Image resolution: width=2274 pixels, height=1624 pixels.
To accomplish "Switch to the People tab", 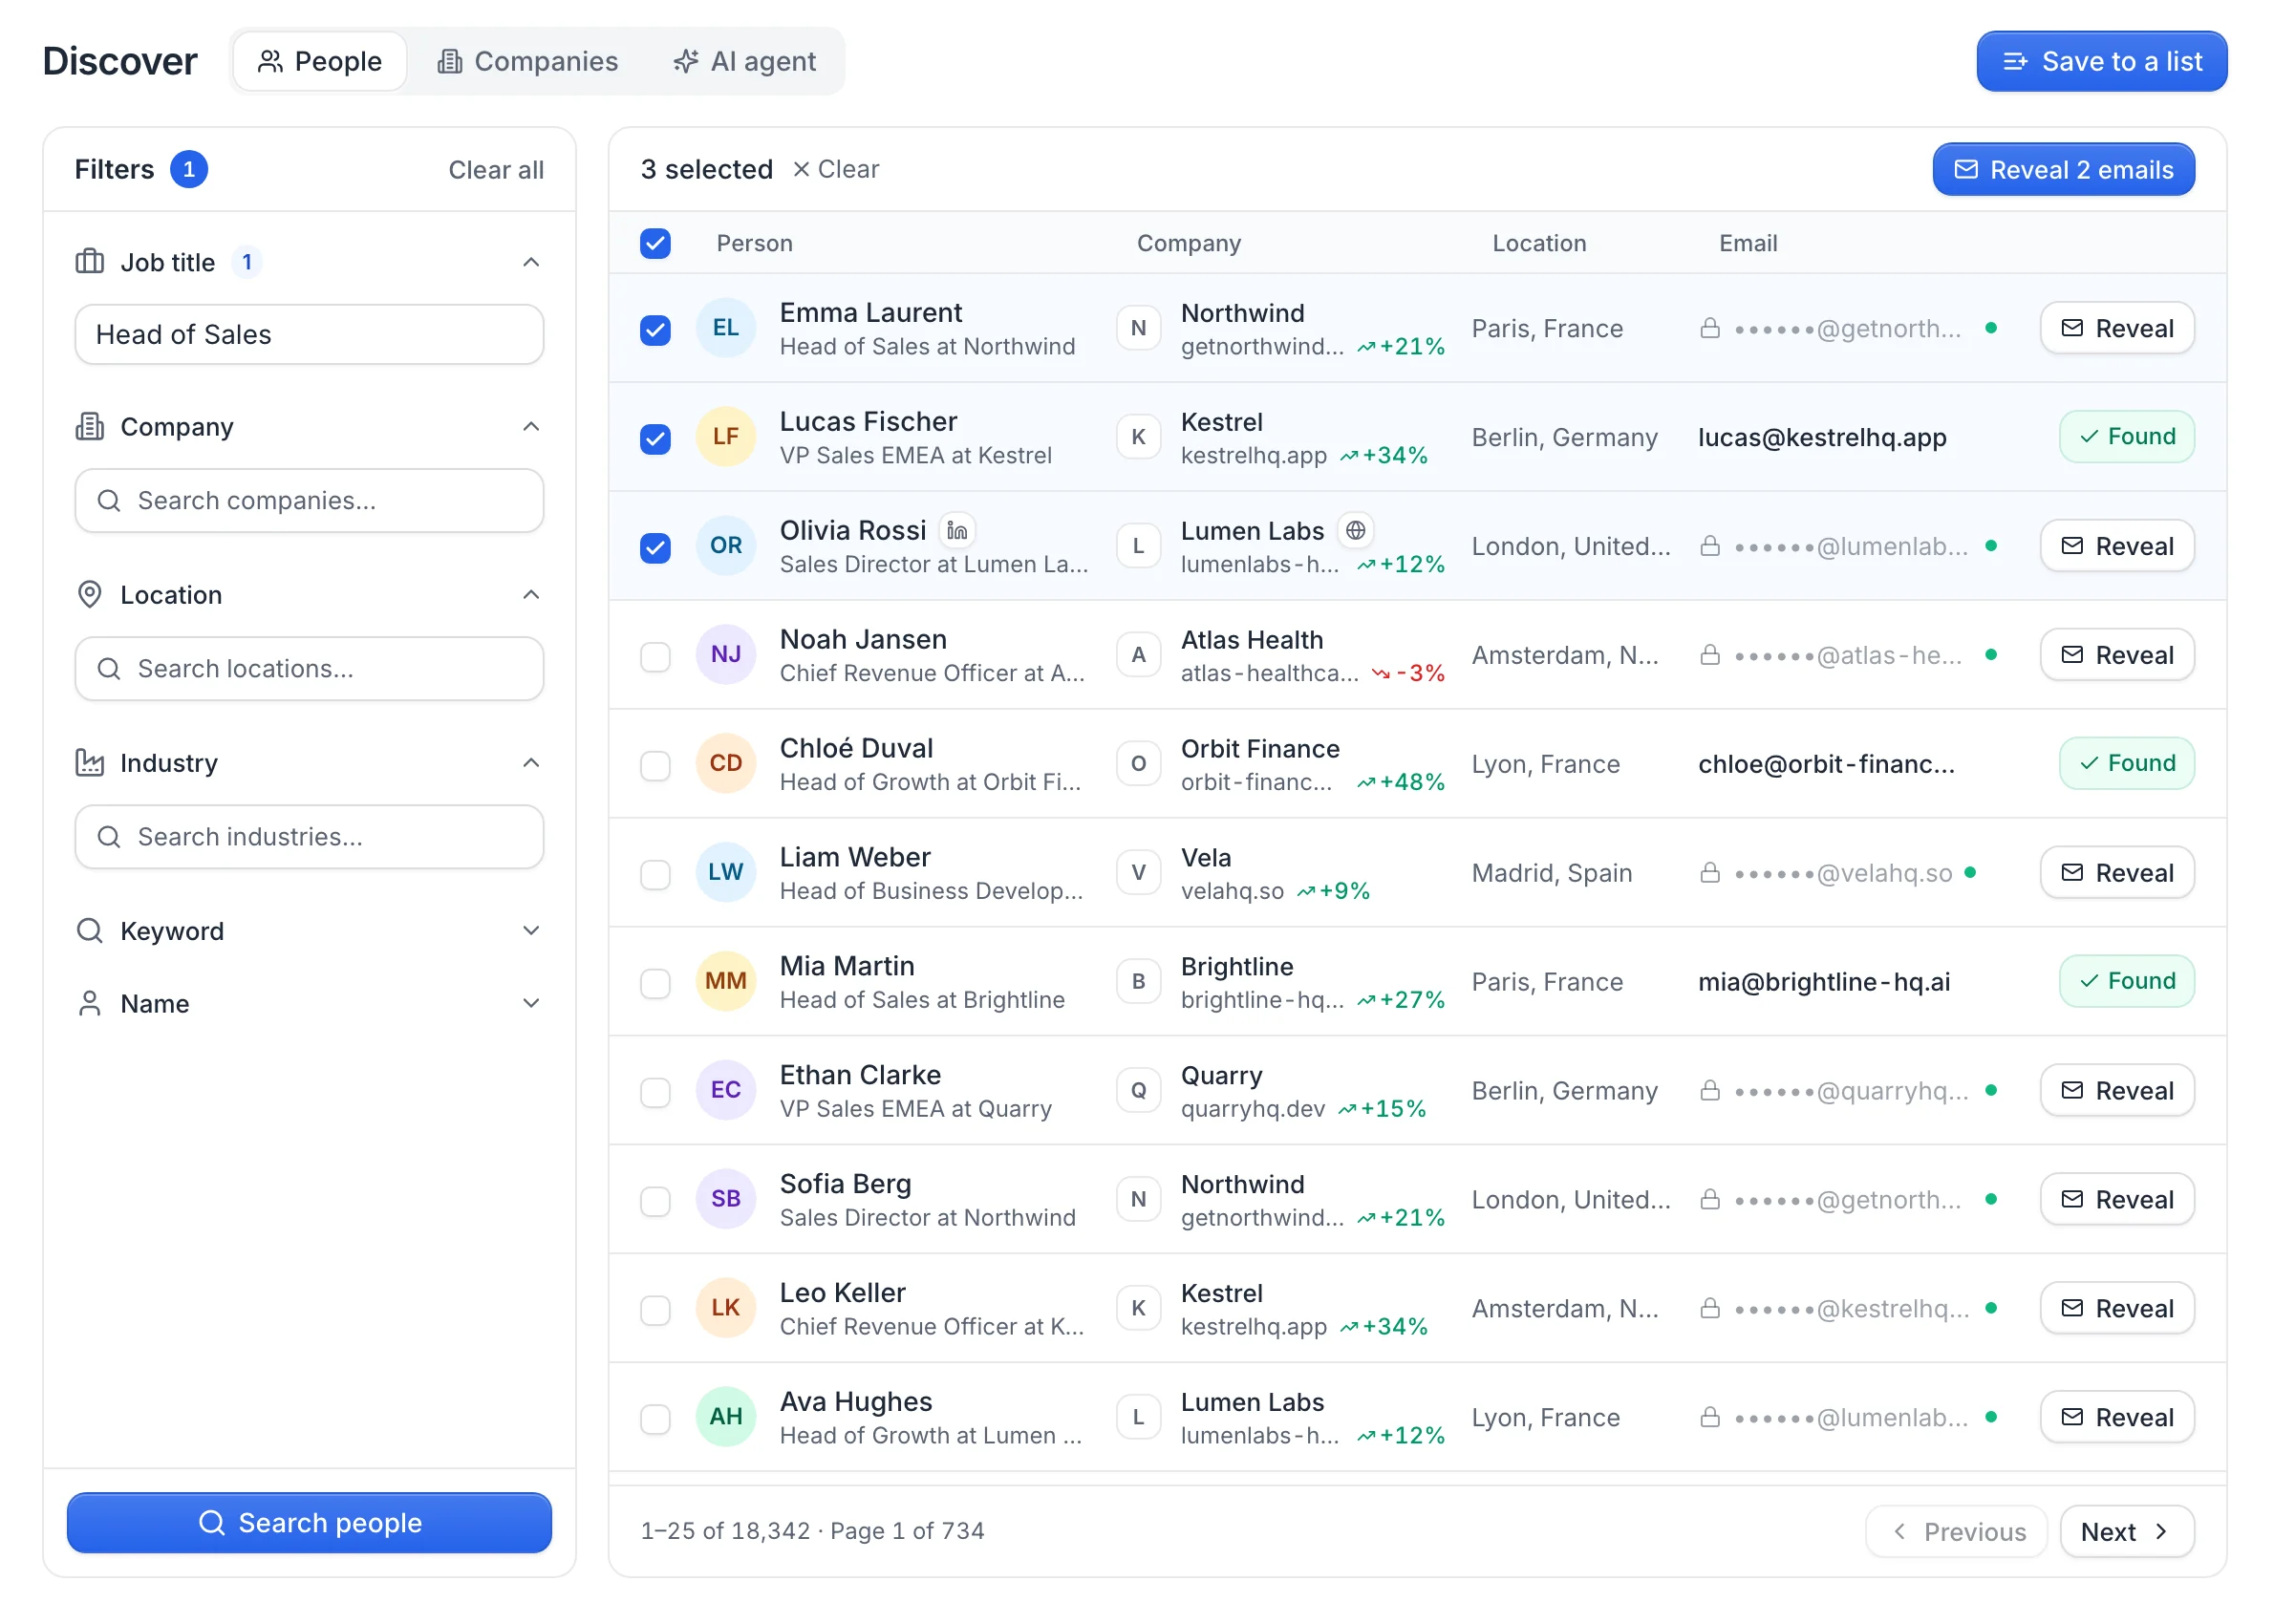I will click(320, 61).
